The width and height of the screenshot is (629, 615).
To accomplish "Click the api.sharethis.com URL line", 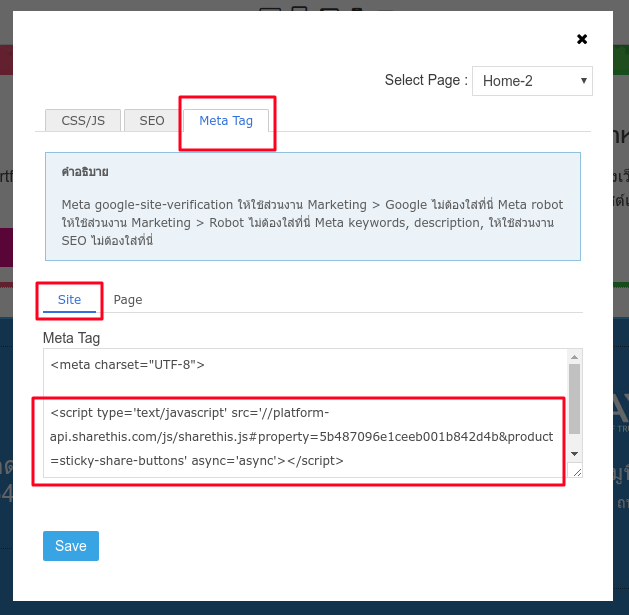I will [300, 437].
